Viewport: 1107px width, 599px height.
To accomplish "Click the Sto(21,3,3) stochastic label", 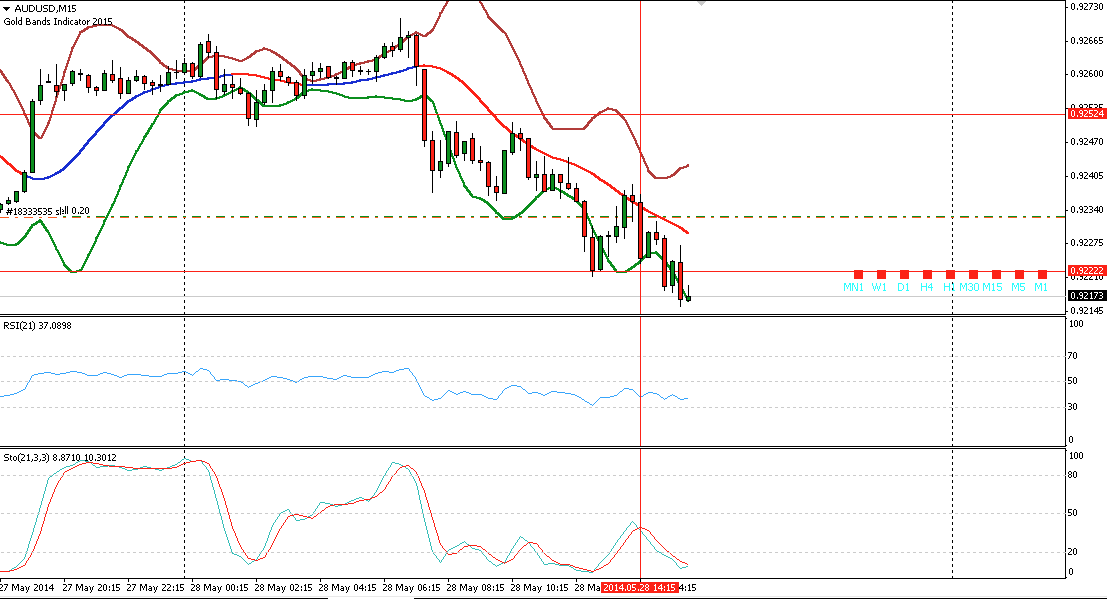I will (58, 457).
